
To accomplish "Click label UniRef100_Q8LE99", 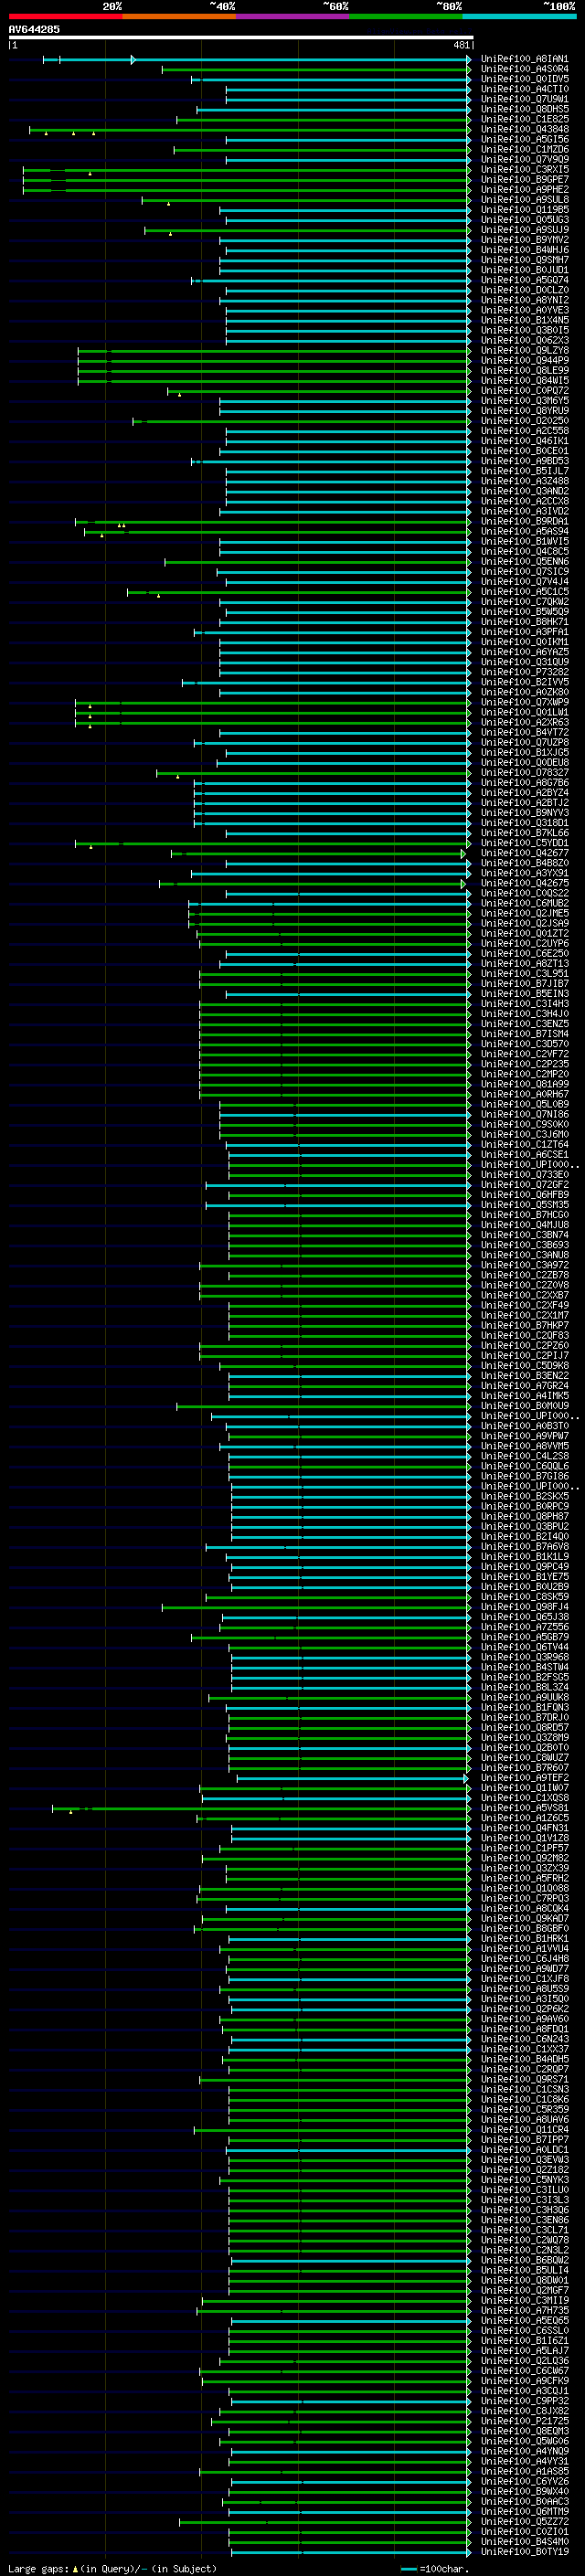I will point(525,371).
